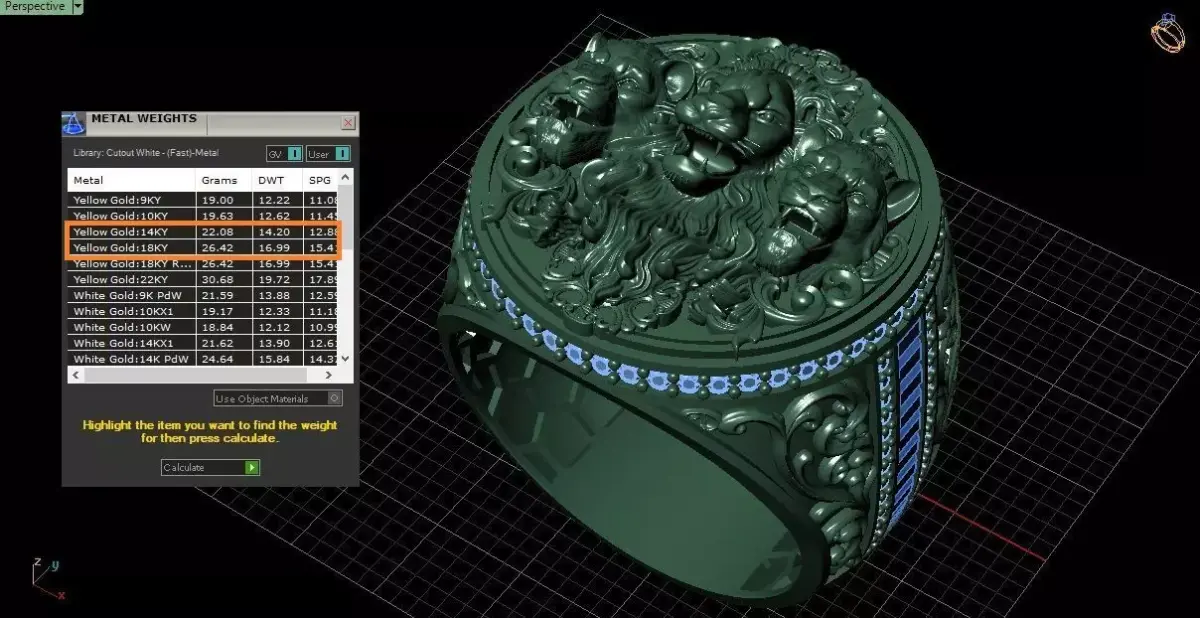Click the green arrow on Calculate
The height and width of the screenshot is (618, 1200).
tap(252, 467)
